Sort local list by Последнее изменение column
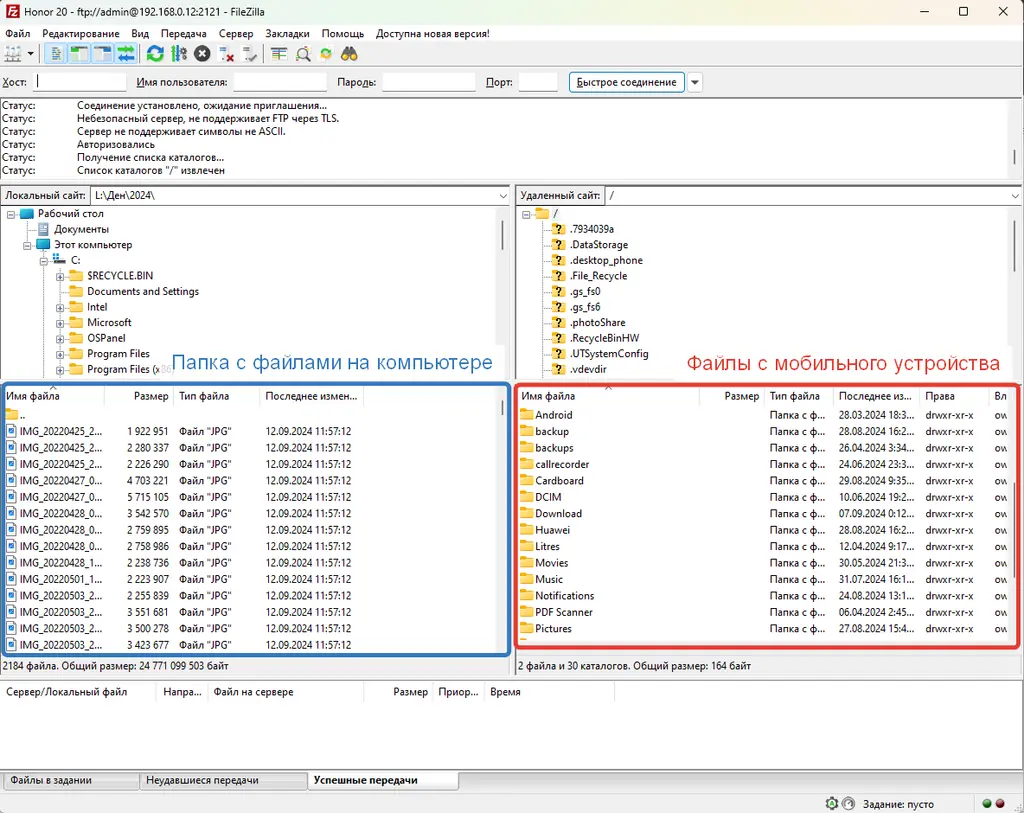1024x813 pixels. pos(312,396)
